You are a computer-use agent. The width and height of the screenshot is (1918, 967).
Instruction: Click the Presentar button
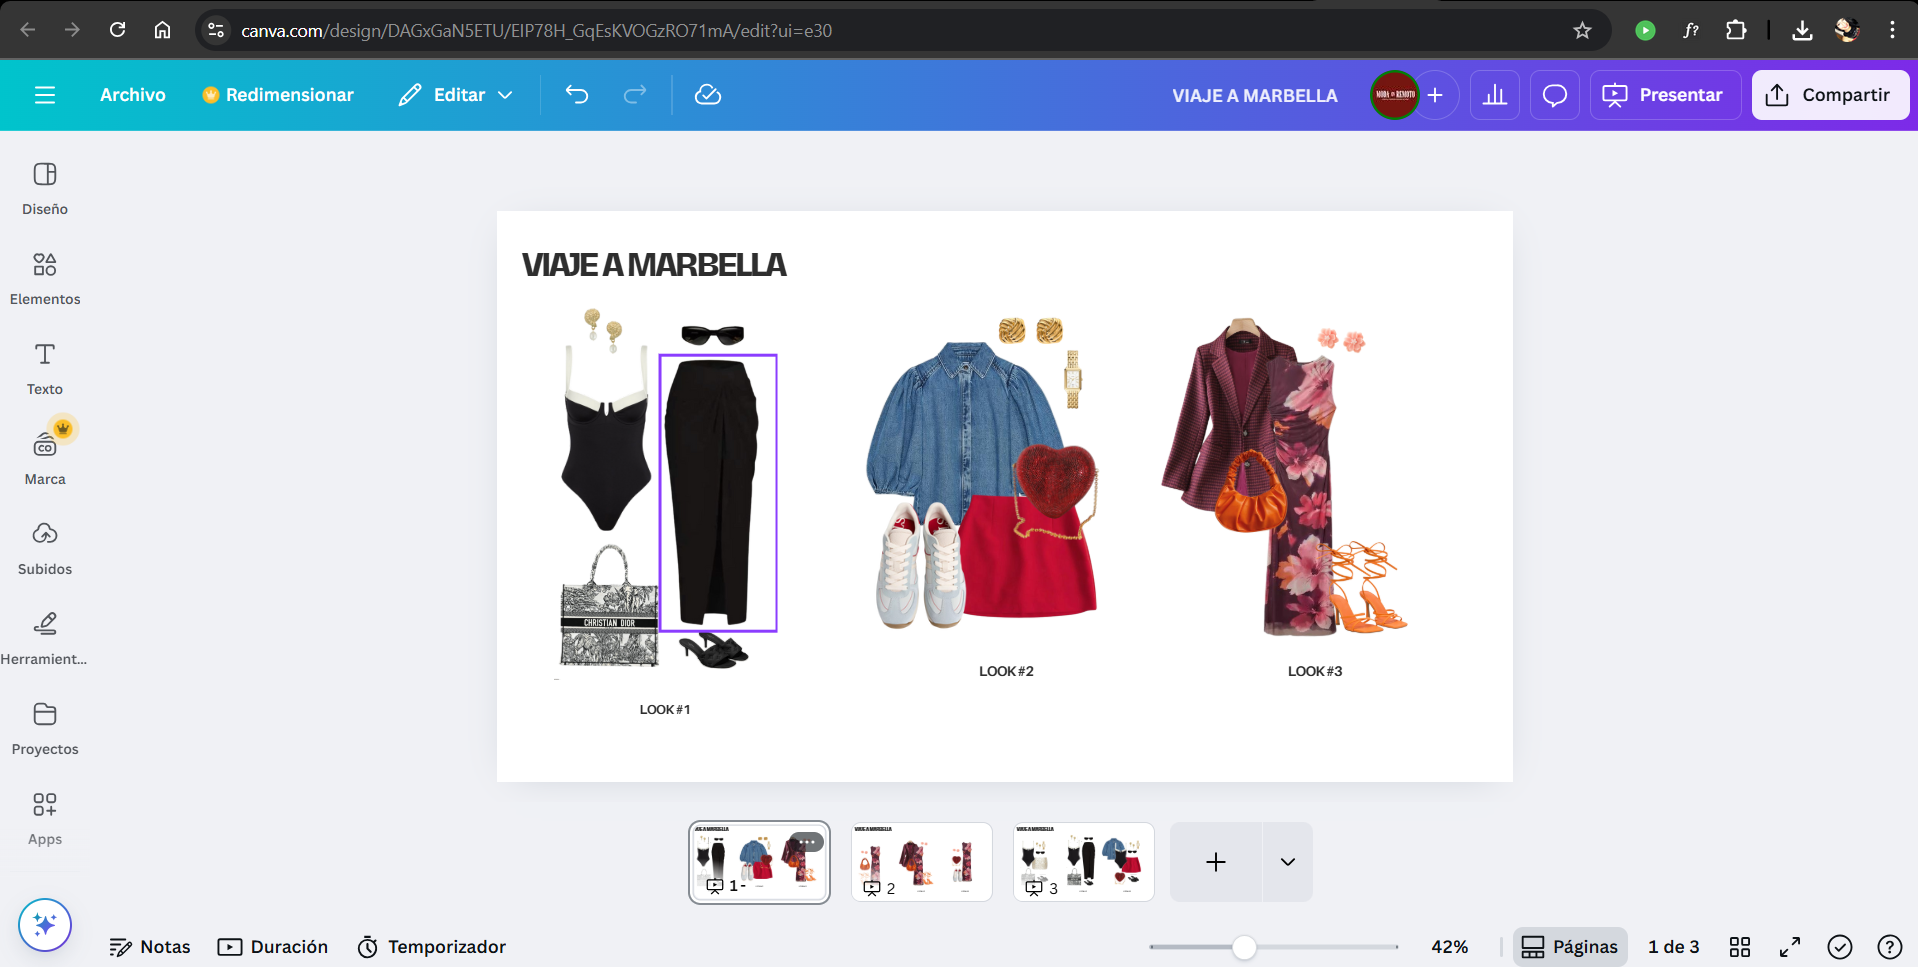1665,95
